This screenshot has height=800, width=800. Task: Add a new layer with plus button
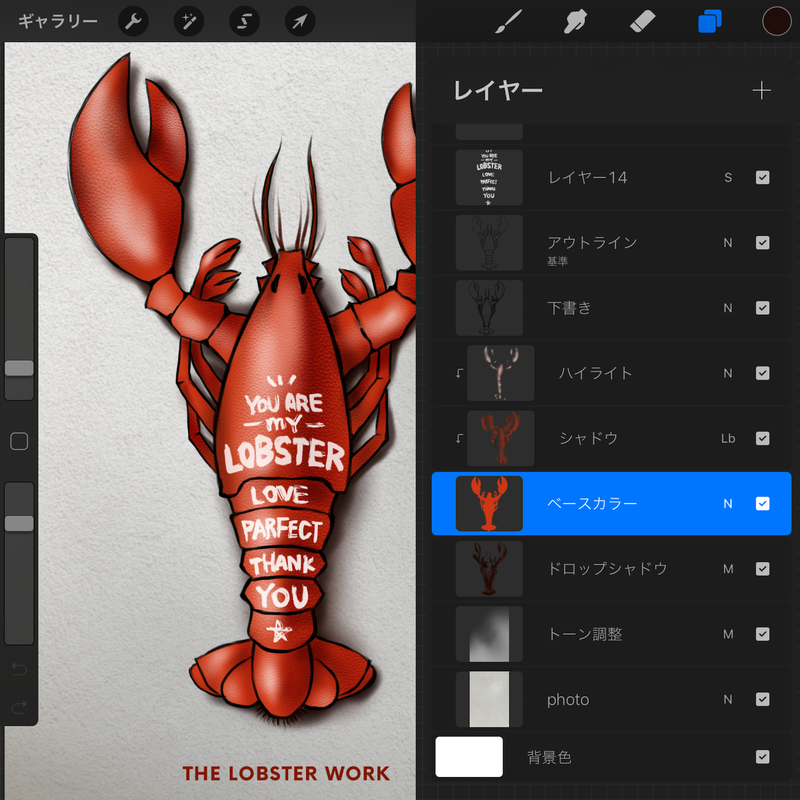[762, 91]
